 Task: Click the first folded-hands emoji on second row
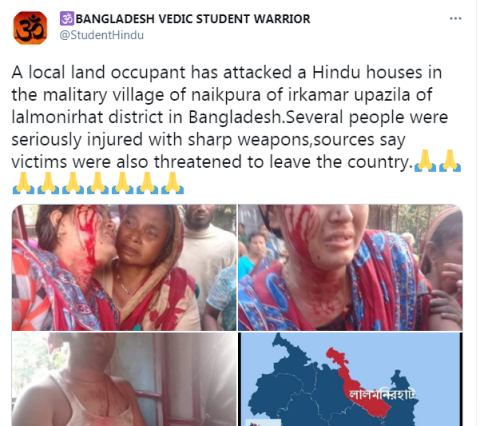(23, 183)
